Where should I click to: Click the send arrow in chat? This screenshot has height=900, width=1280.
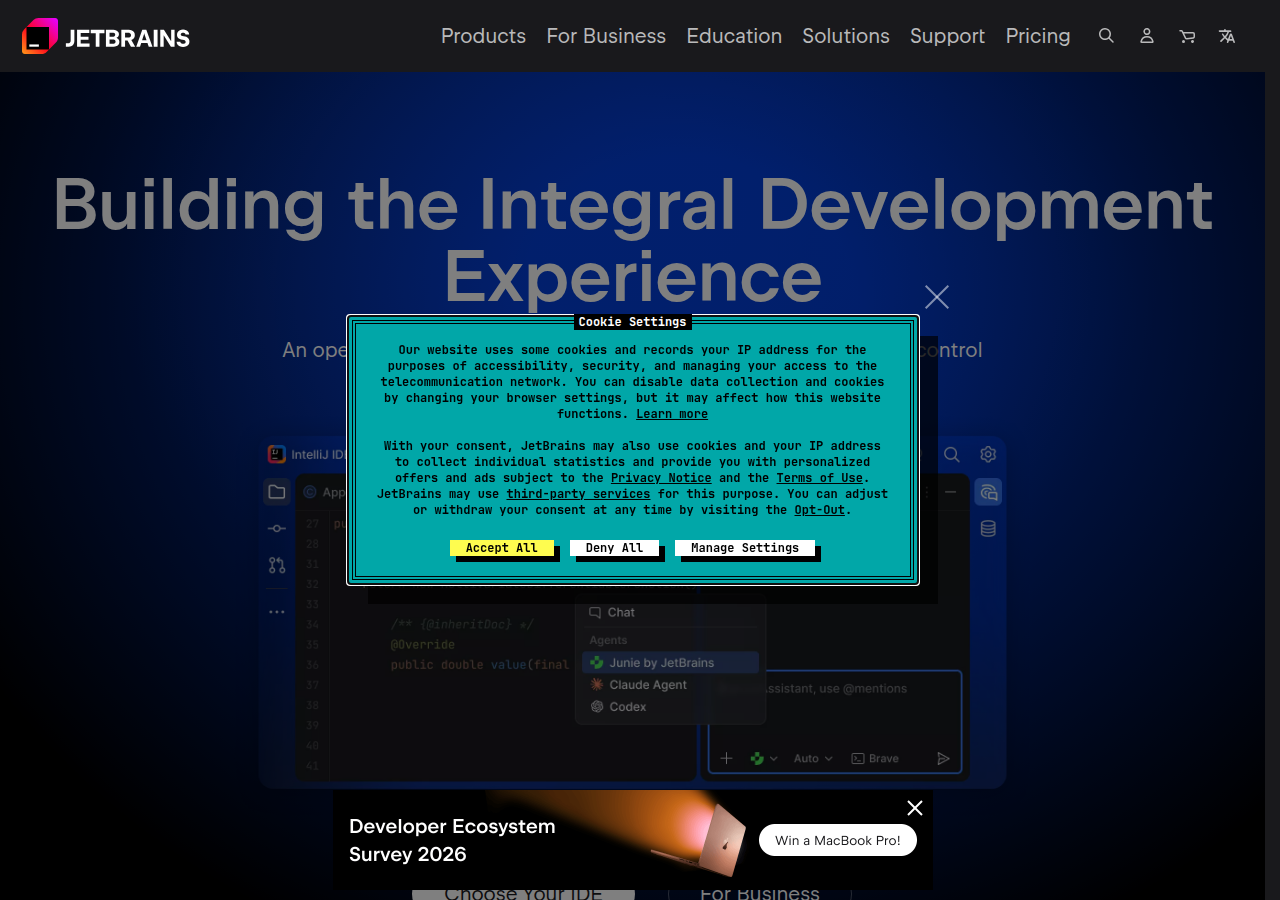click(x=943, y=759)
